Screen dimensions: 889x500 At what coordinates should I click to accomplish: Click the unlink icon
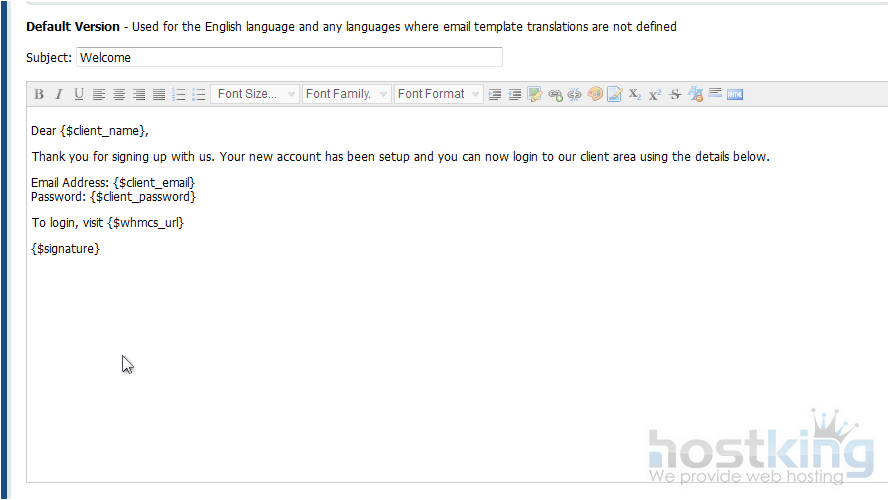click(575, 94)
